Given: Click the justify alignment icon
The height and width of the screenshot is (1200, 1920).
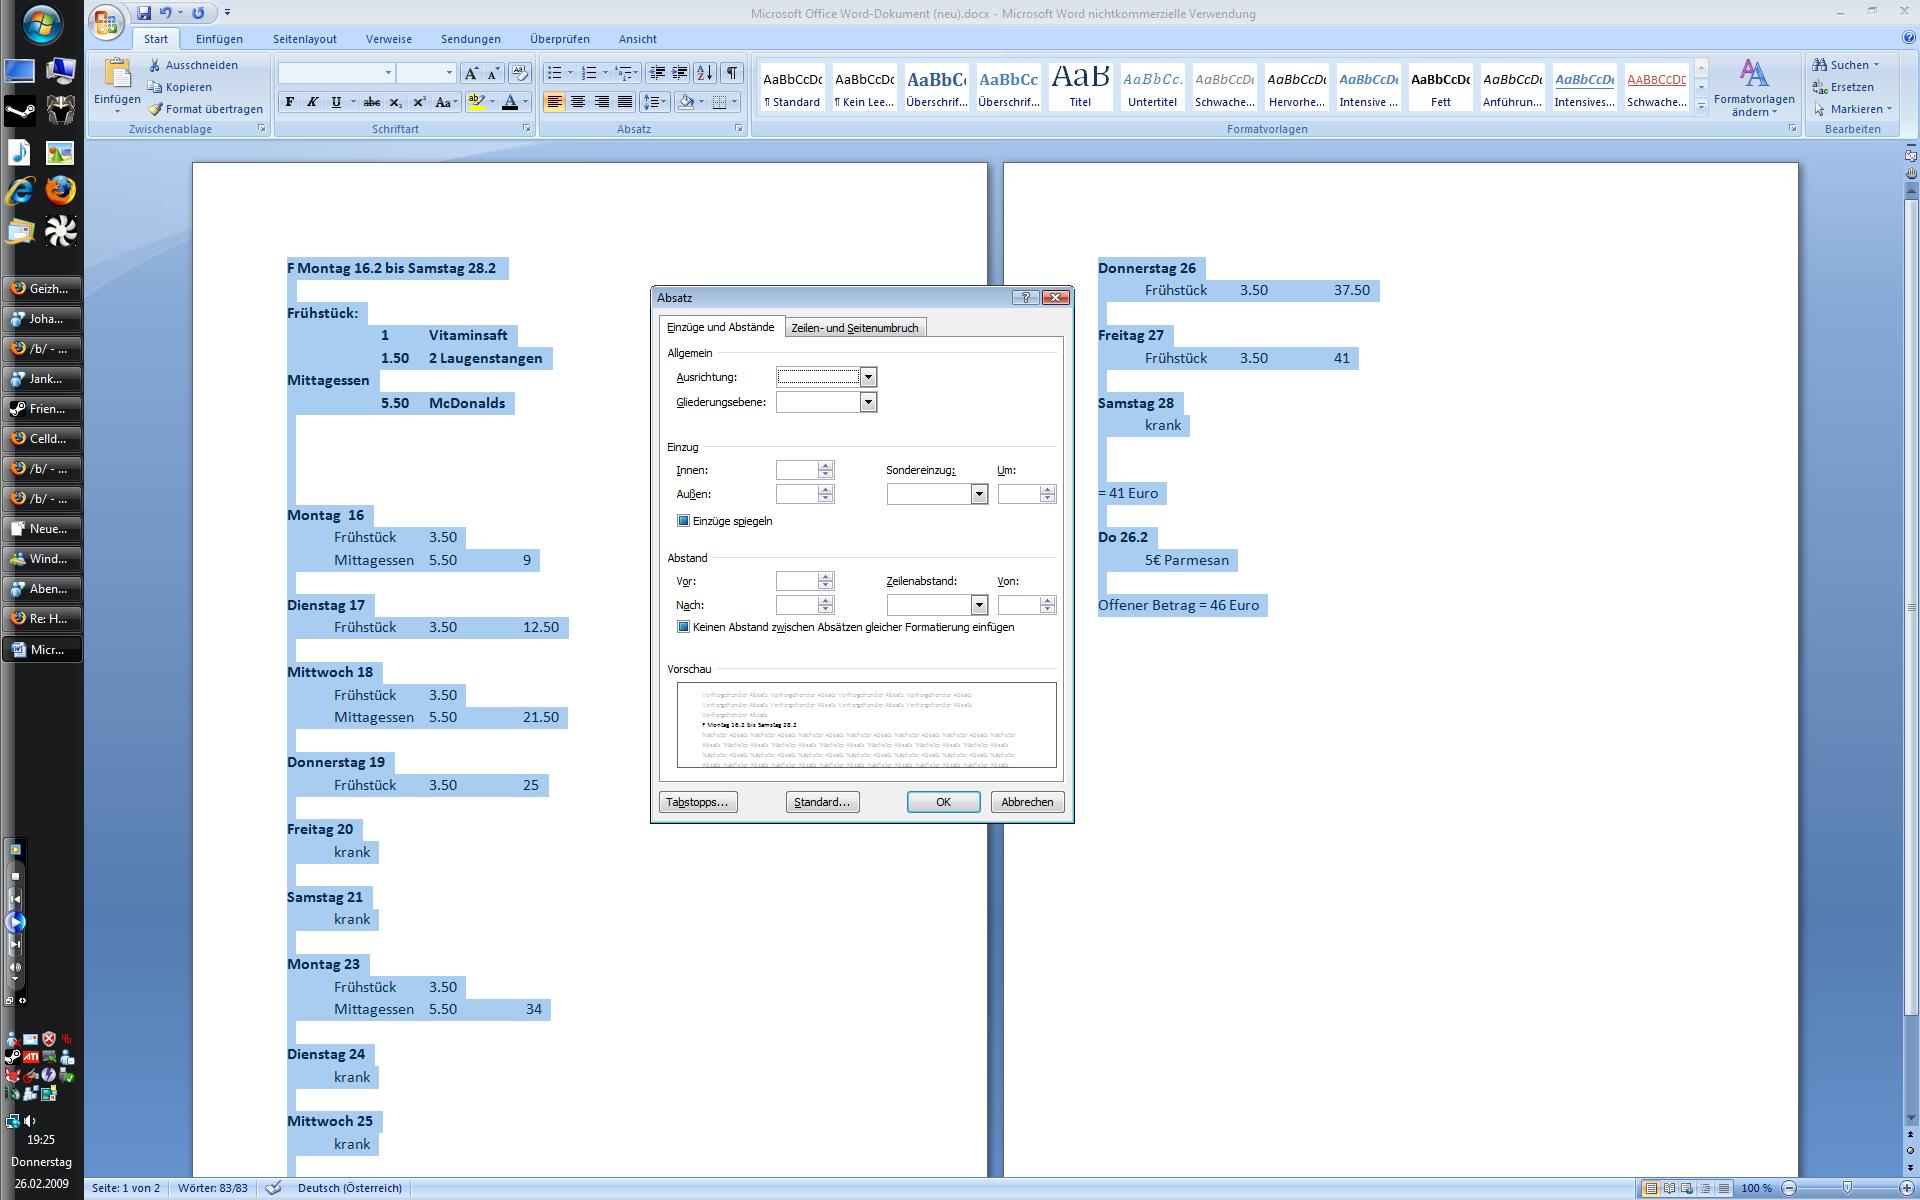Looking at the screenshot, I should click(625, 102).
